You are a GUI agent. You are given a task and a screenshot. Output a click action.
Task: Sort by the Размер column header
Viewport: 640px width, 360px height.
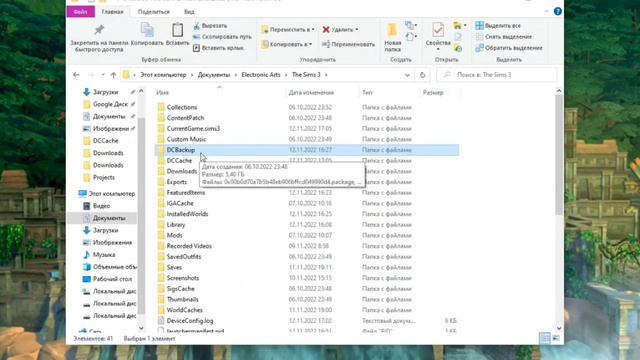[433, 93]
